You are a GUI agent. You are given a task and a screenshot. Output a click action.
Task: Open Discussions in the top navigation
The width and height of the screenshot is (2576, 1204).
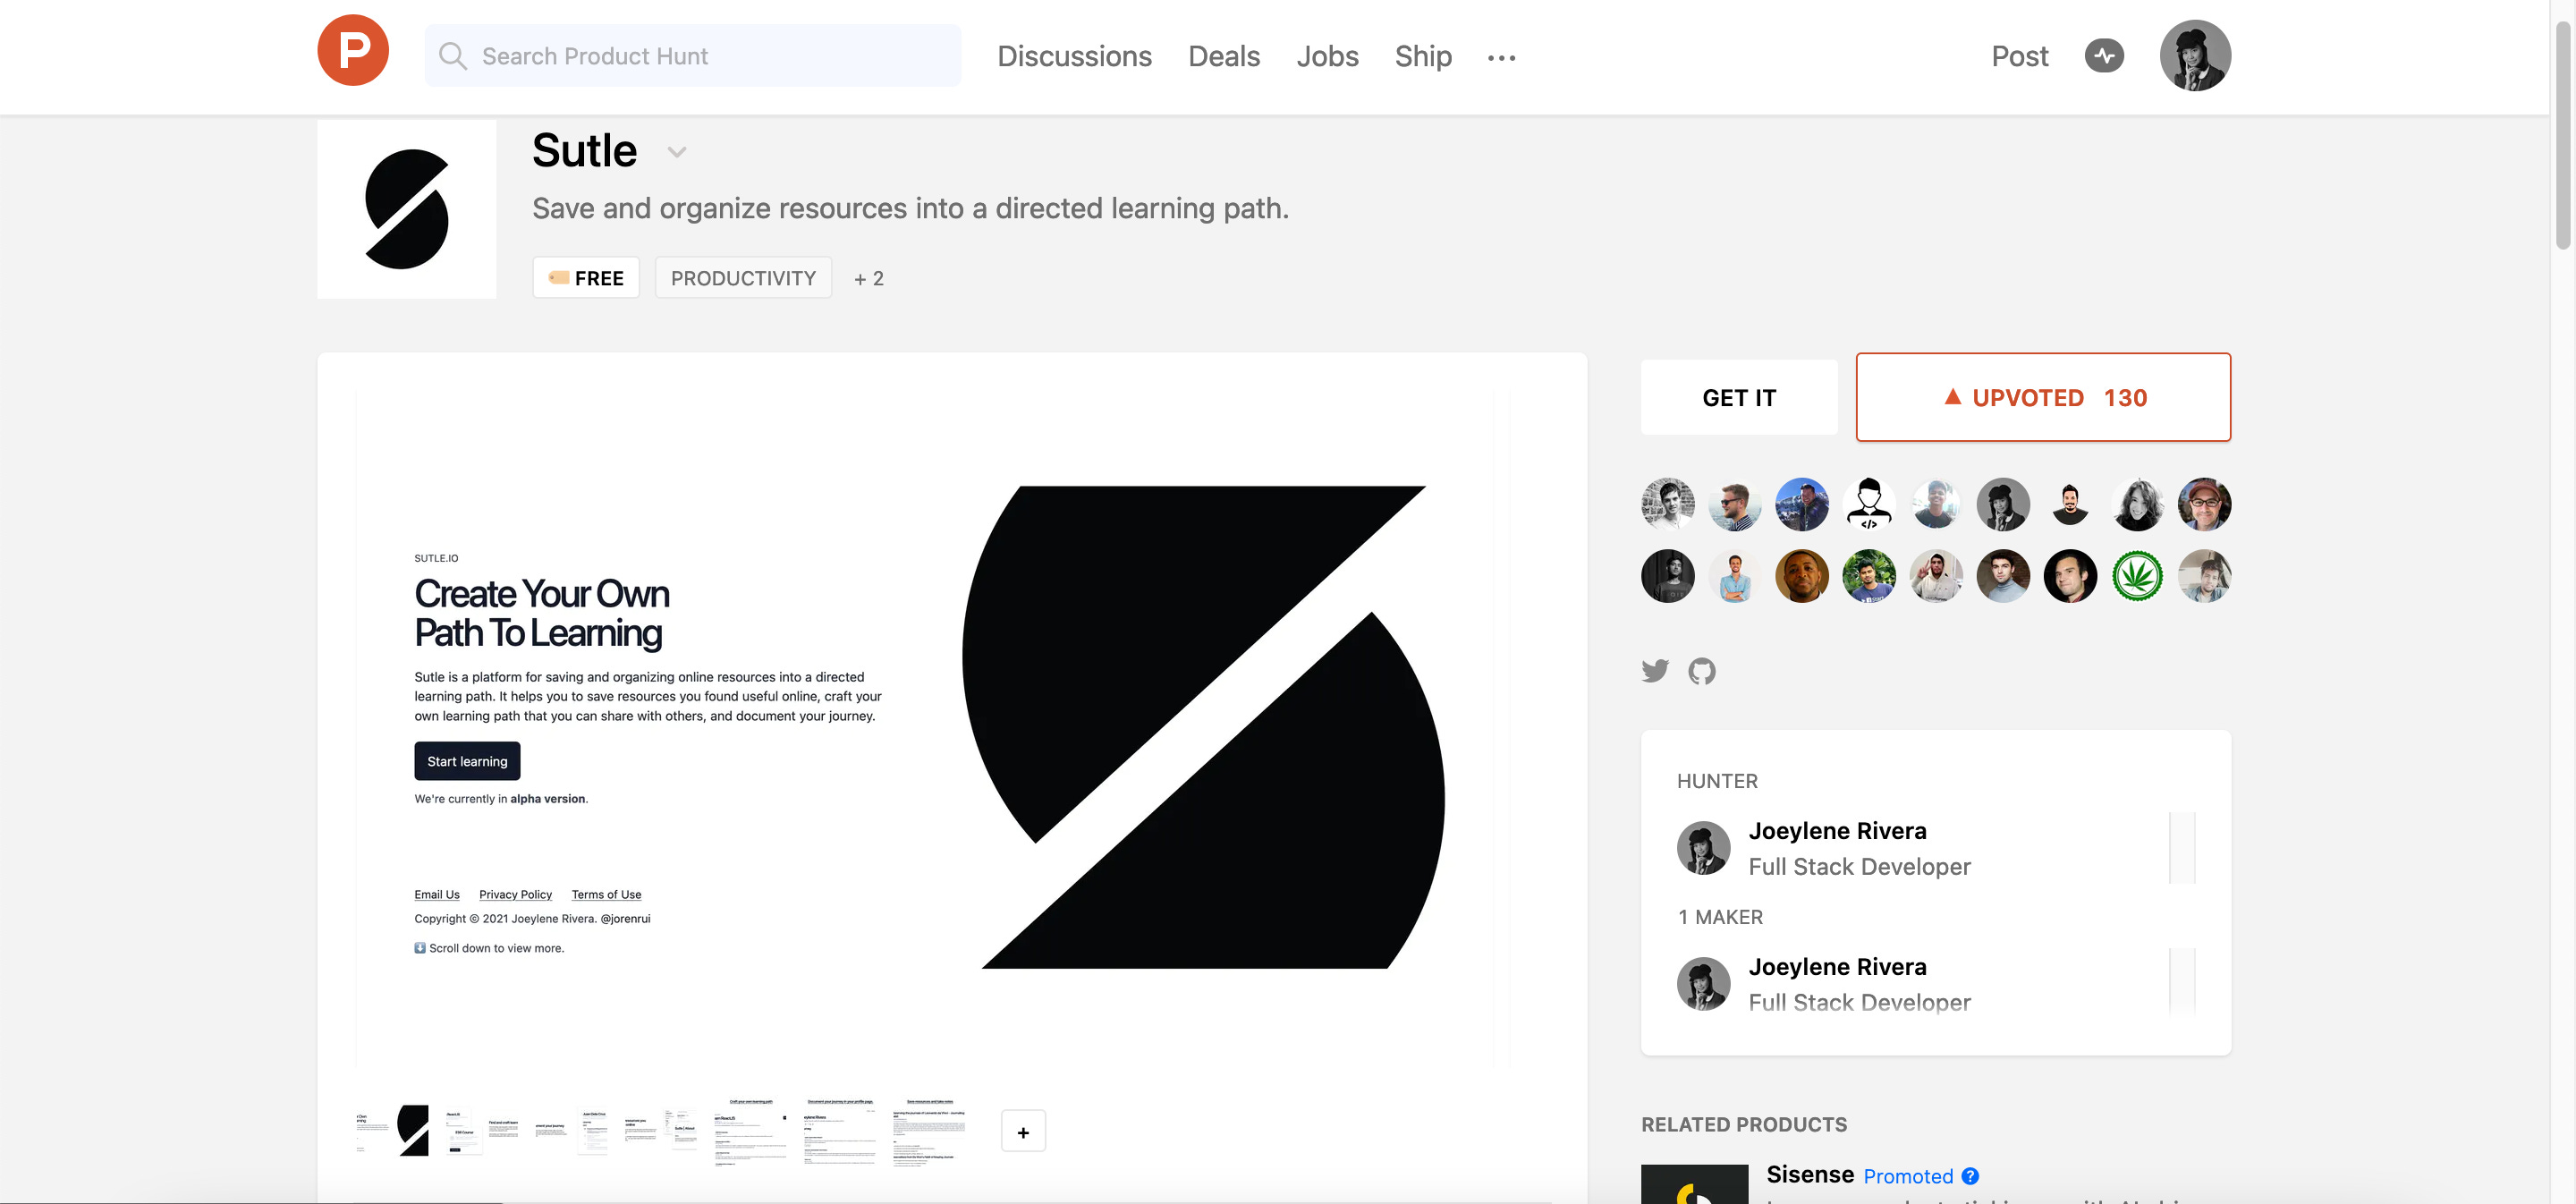point(1074,56)
